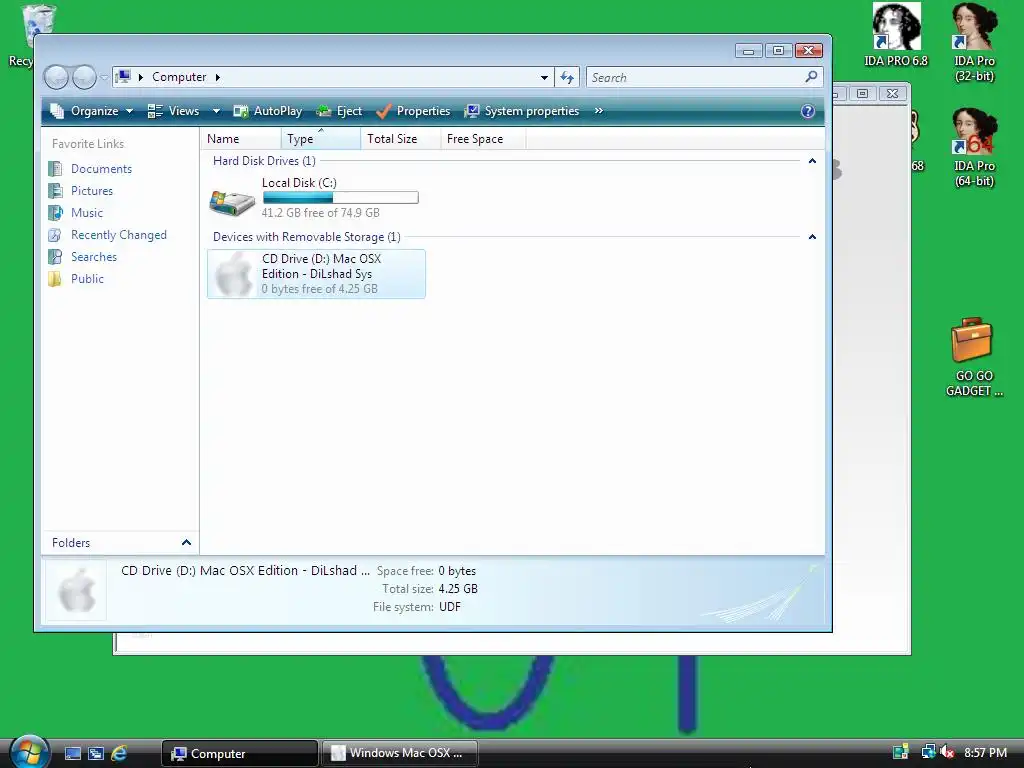Open IDA PRO 6.8 desktop shortcut
The width and height of the screenshot is (1024, 768).
(896, 35)
